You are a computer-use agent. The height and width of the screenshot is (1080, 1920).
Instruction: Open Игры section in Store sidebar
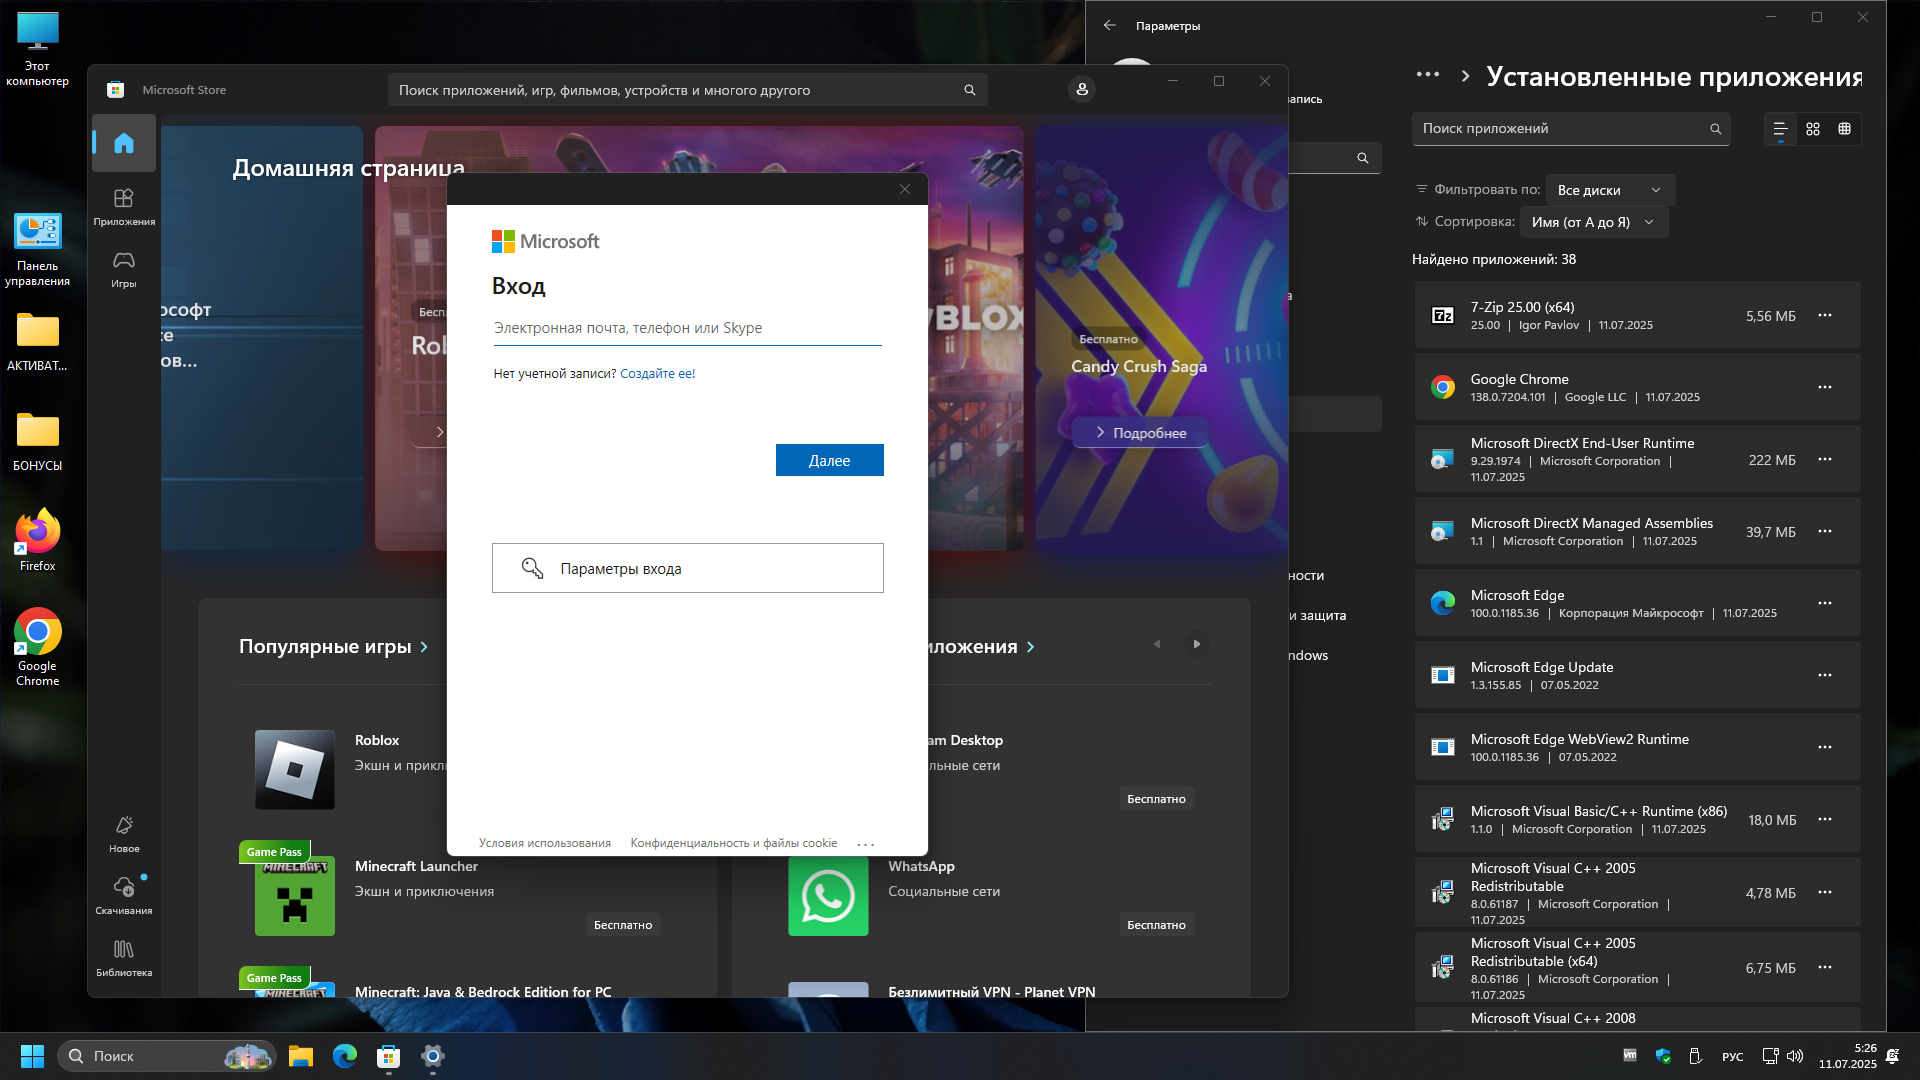(x=124, y=269)
